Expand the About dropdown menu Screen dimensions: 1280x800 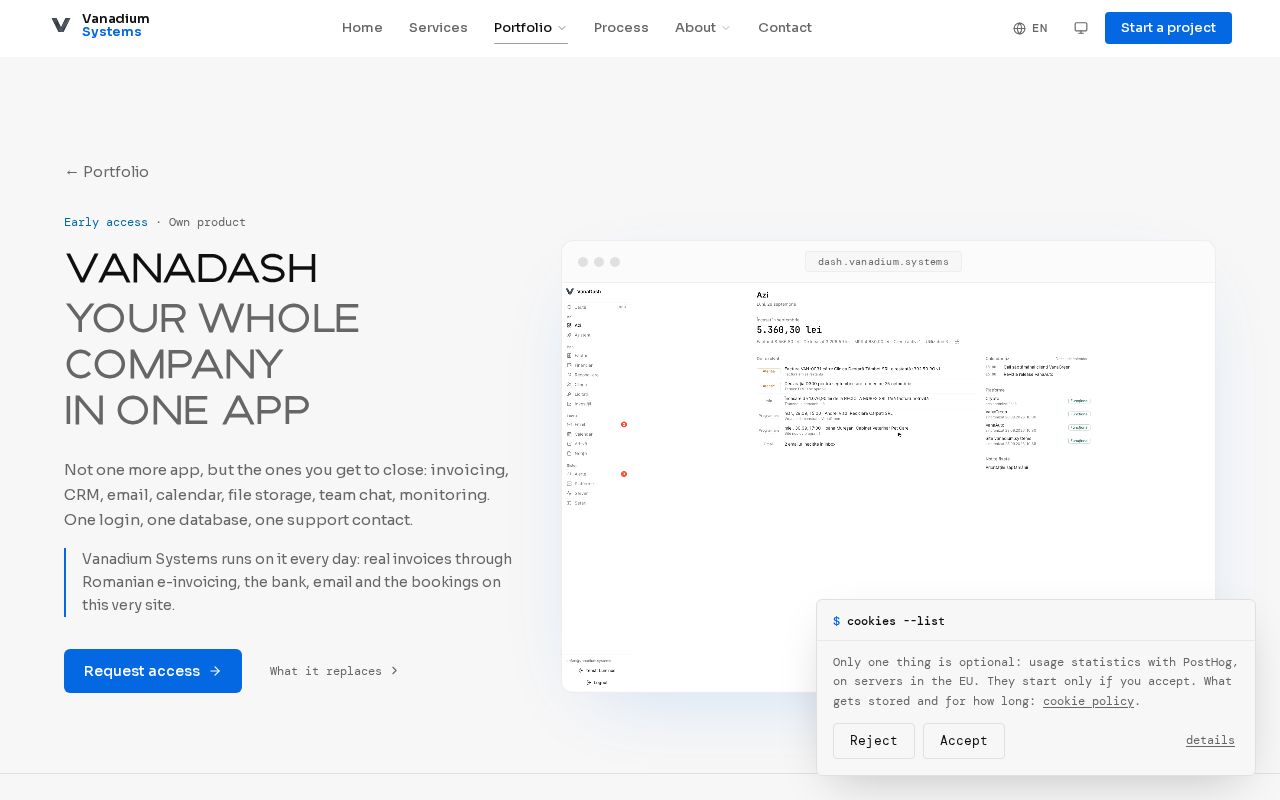[x=703, y=28]
